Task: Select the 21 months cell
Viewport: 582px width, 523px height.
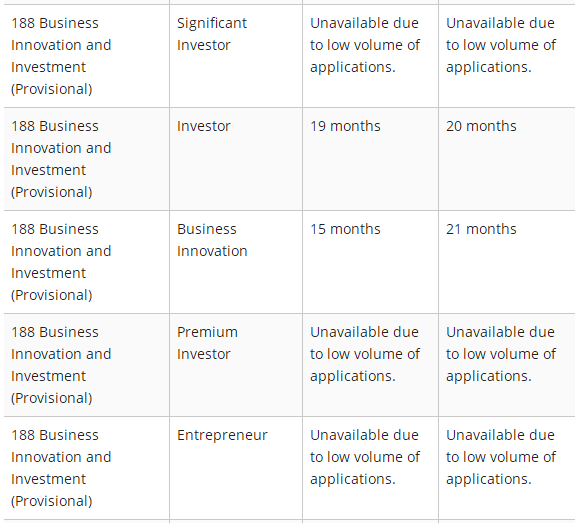Action: click(507, 262)
